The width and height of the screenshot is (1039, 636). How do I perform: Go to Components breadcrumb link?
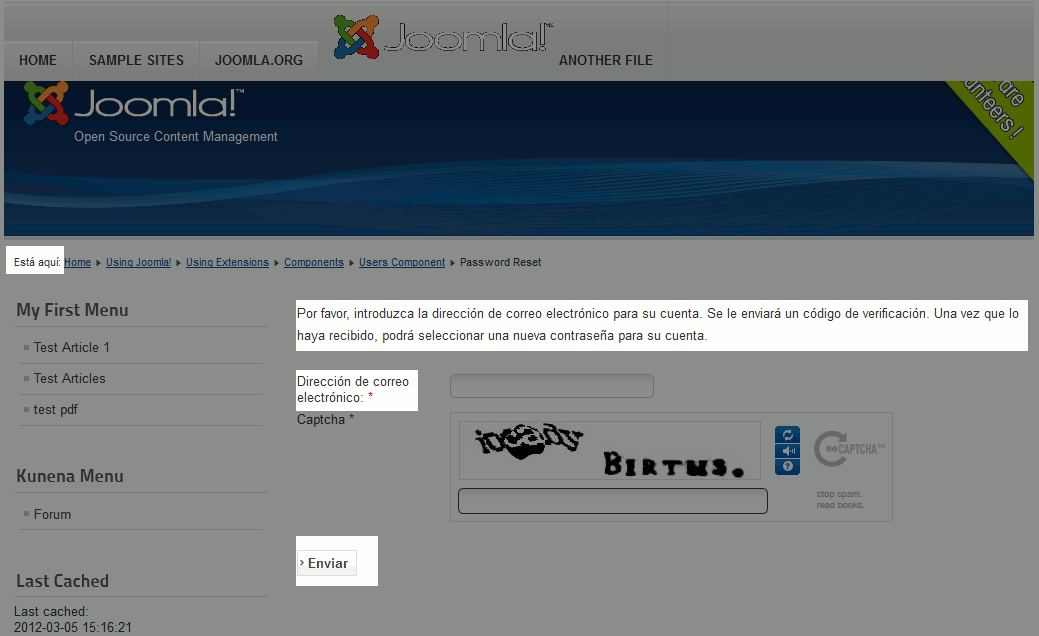point(314,262)
